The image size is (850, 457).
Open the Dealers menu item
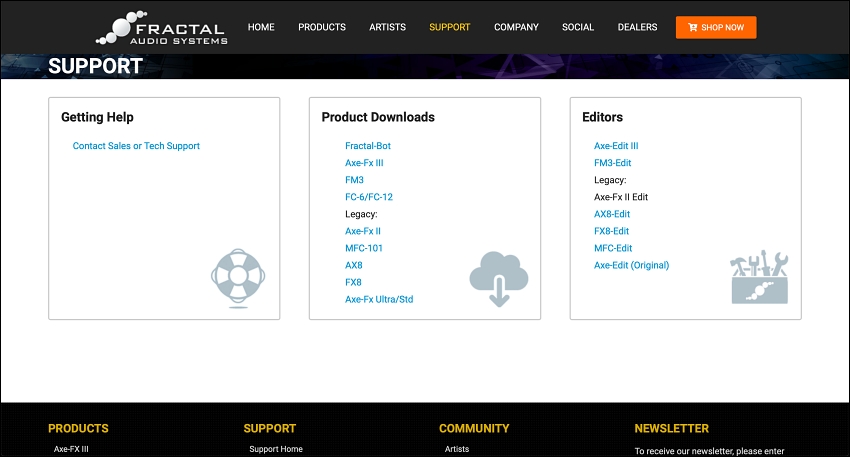pos(638,27)
